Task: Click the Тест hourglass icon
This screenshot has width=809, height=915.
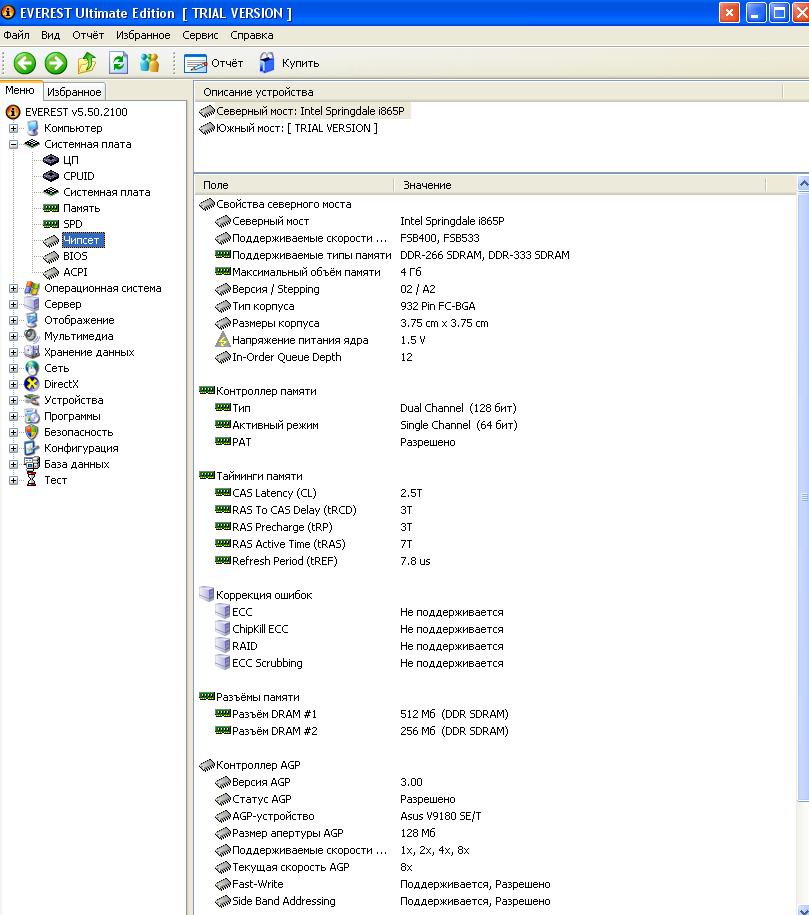Action: 32,480
